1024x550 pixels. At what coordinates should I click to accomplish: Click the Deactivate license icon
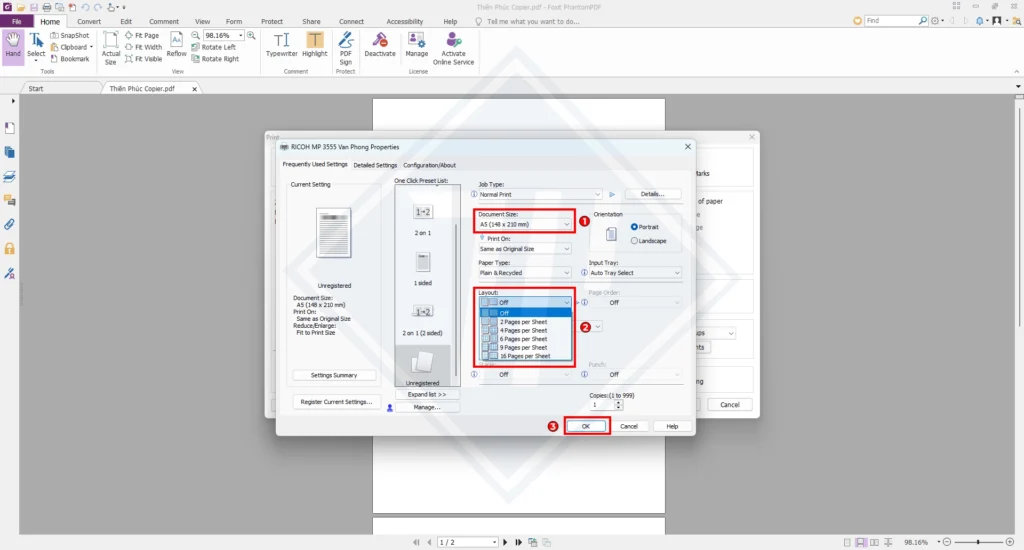pos(379,45)
